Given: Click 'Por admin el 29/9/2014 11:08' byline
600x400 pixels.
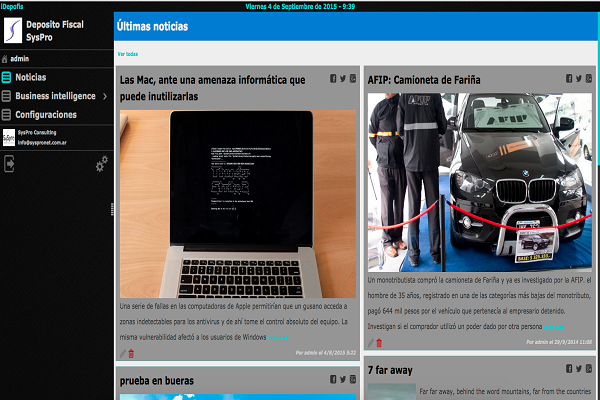Looking at the screenshot, I should click(x=559, y=342).
